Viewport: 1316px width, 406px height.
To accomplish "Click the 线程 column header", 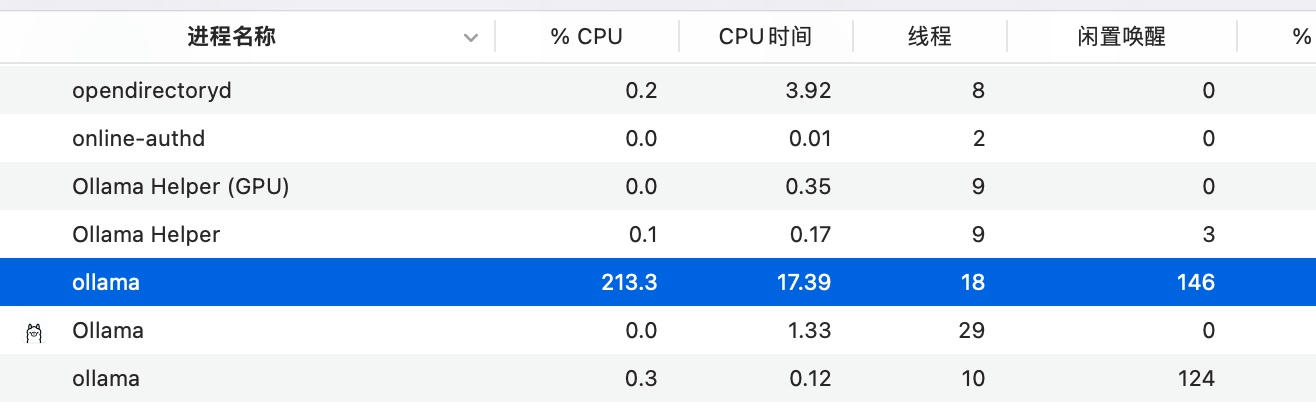I will click(x=929, y=38).
